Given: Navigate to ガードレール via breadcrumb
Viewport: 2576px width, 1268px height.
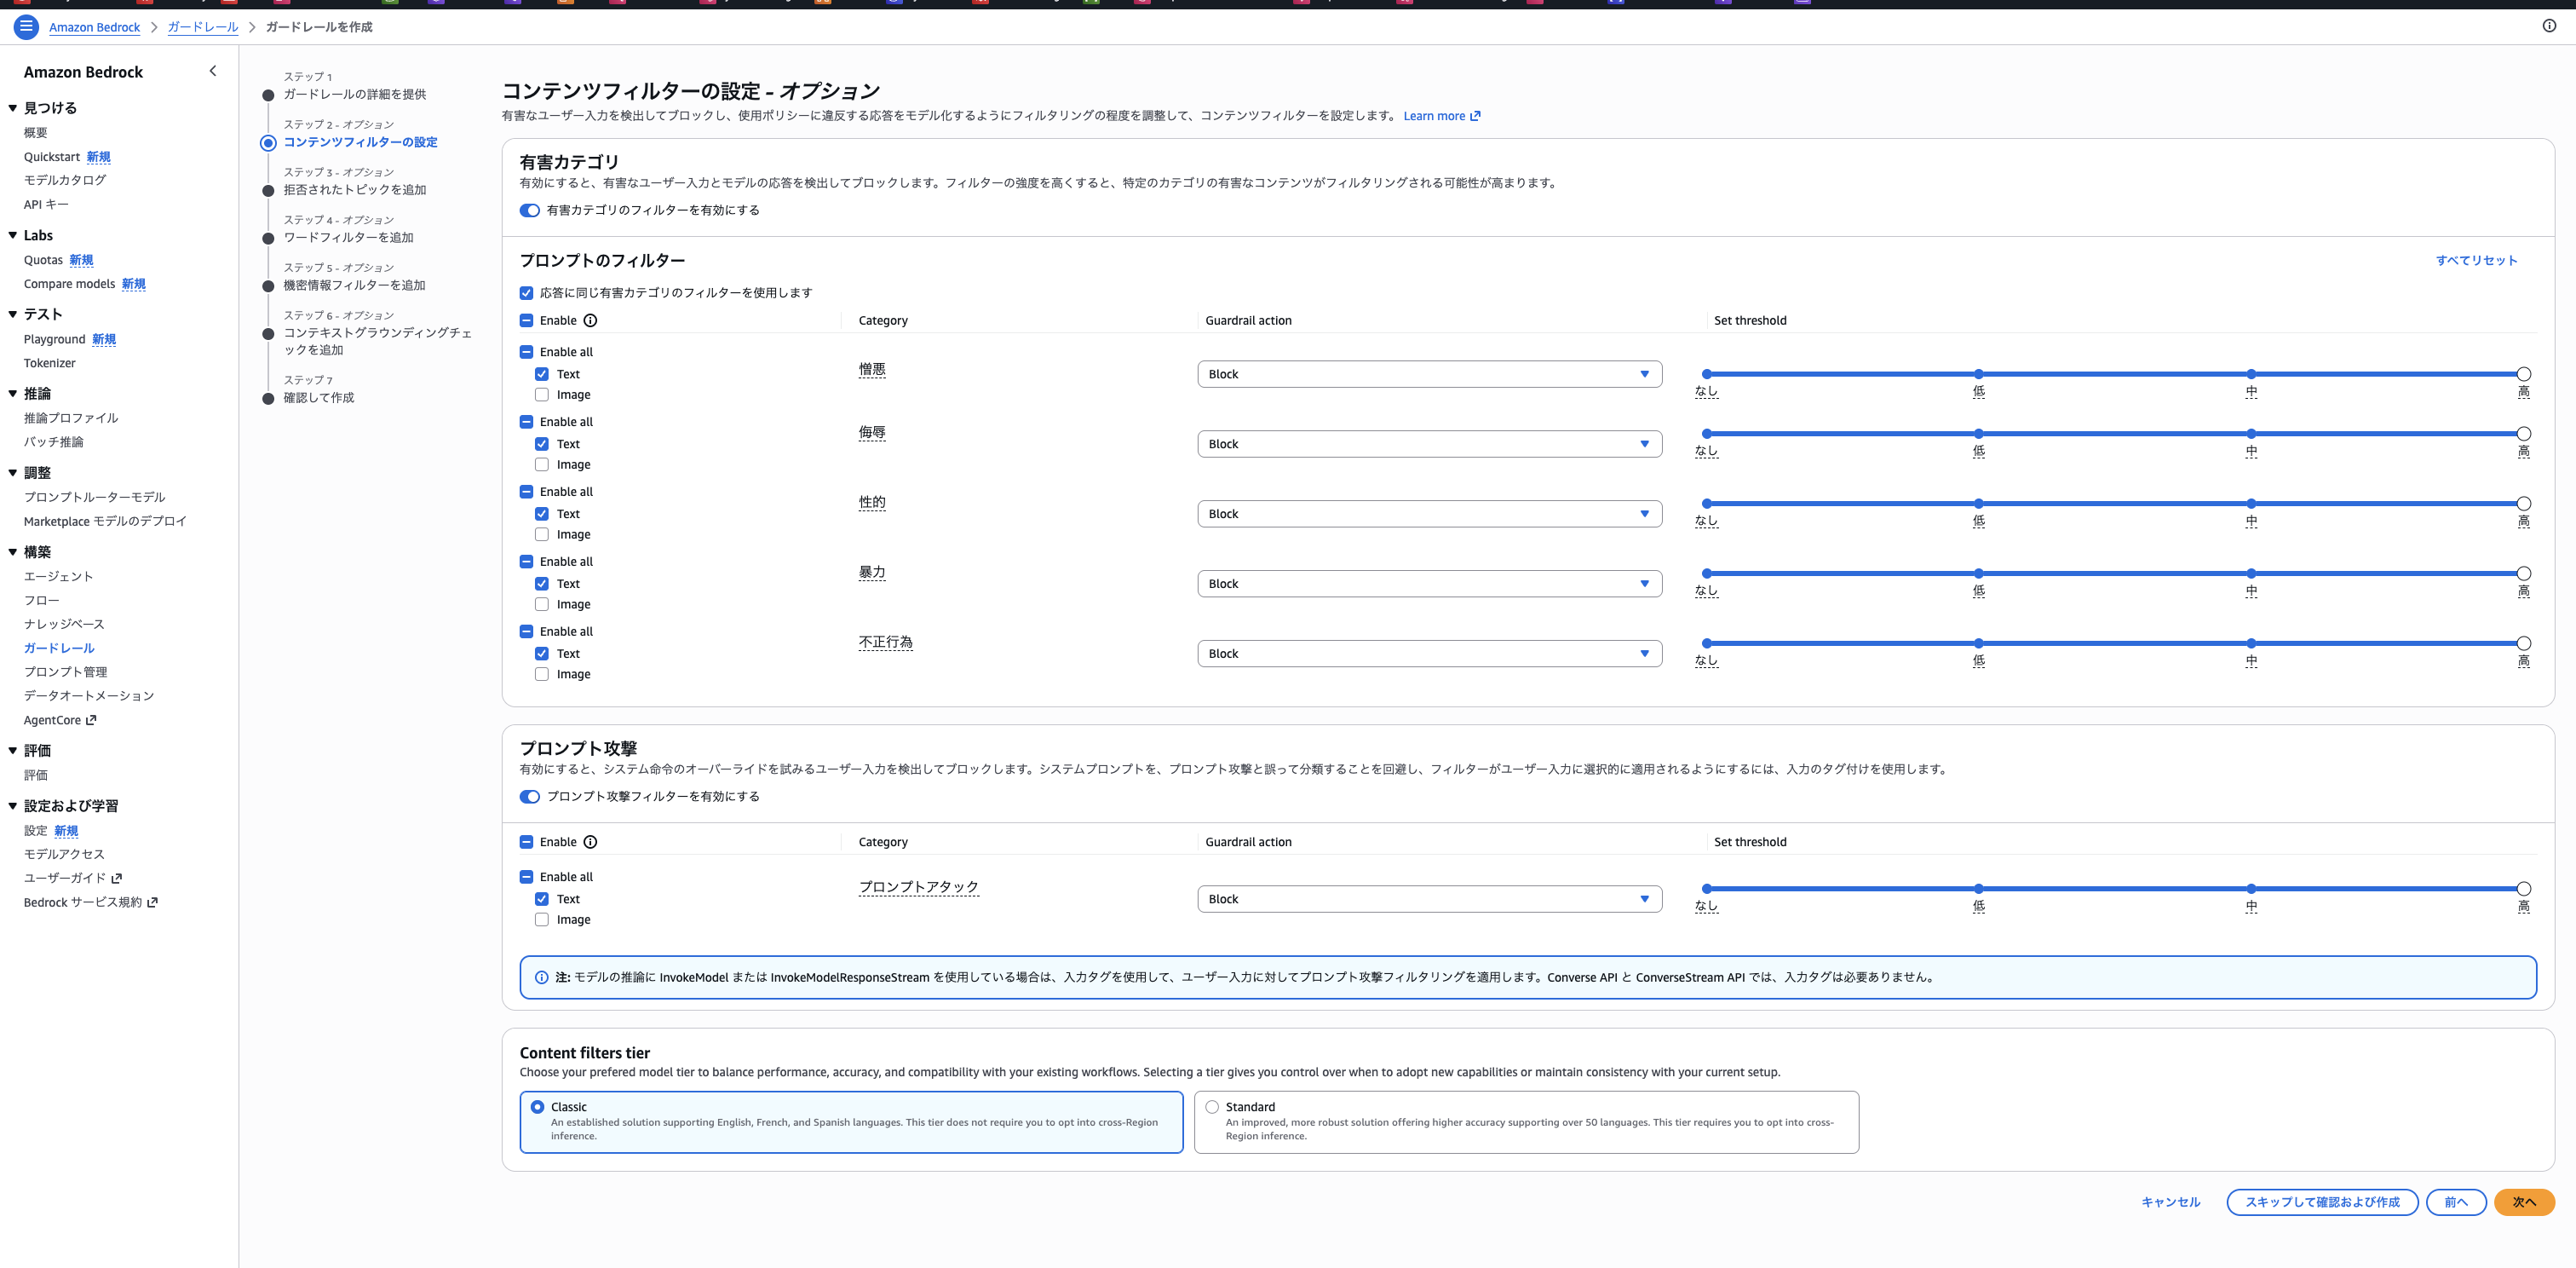Looking at the screenshot, I should (201, 27).
